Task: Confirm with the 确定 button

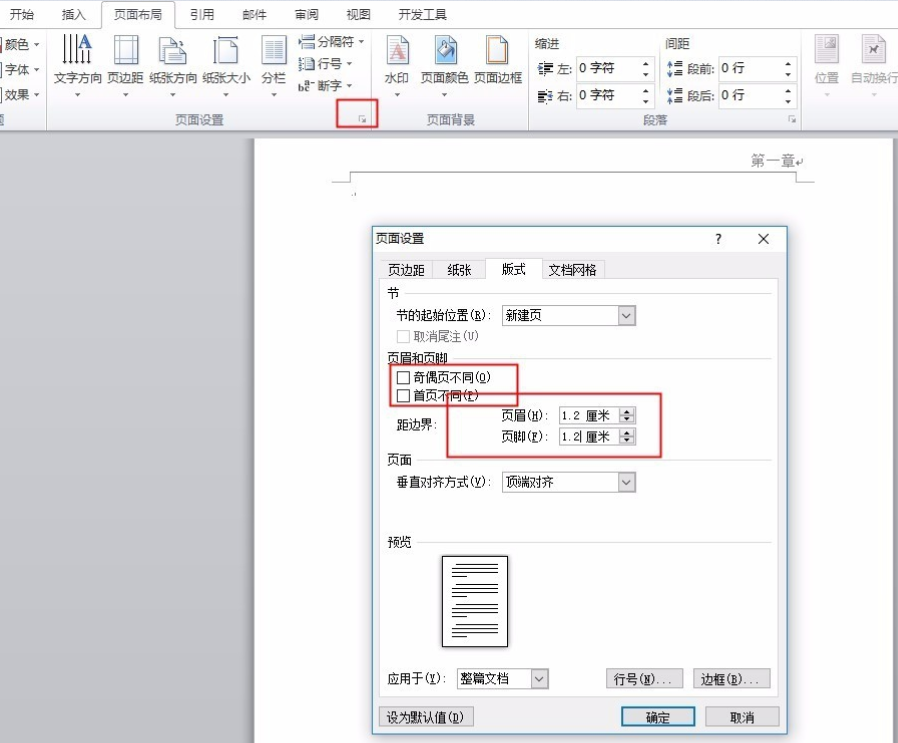Action: [658, 717]
